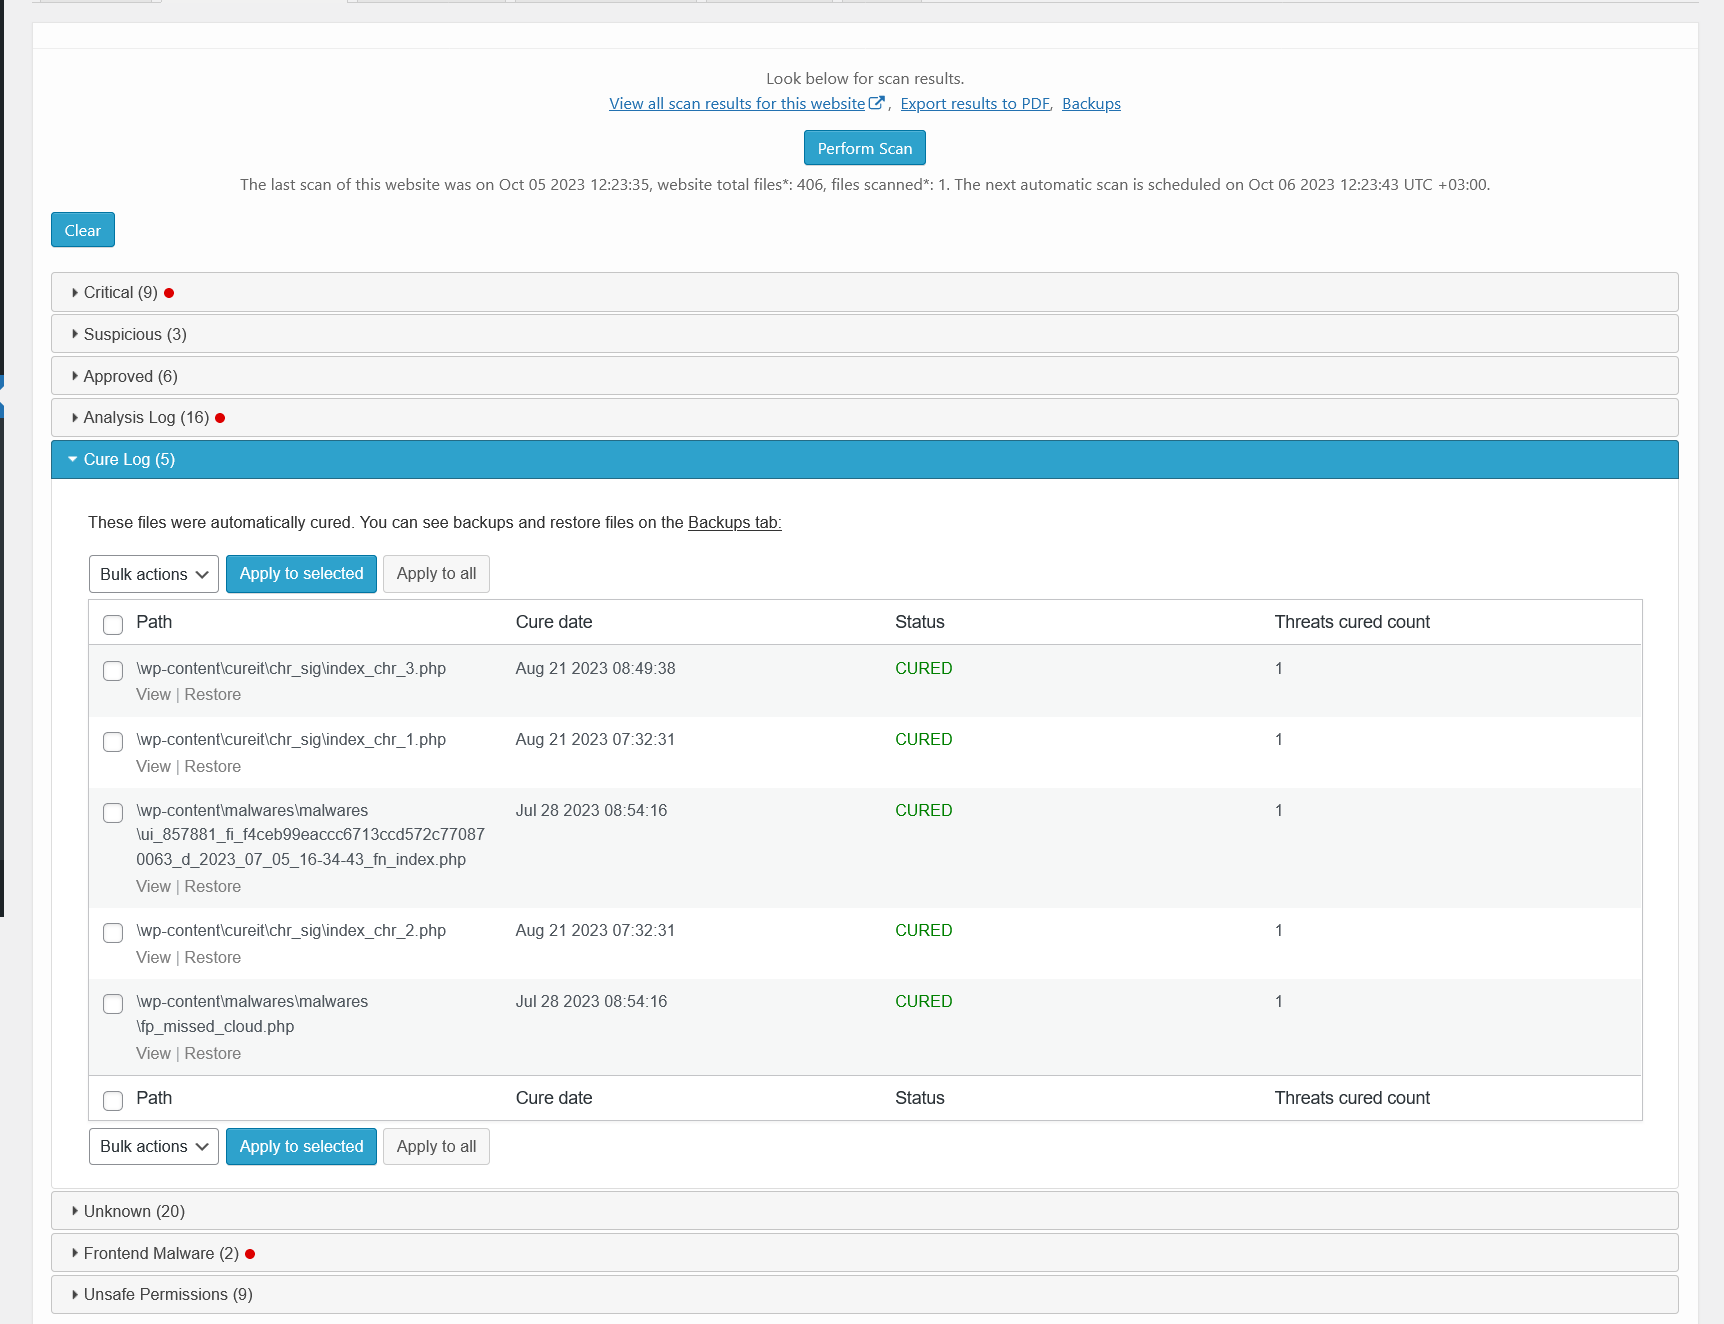The width and height of the screenshot is (1724, 1324).
Task: Click the bottom Threats cured count header
Action: coord(1352,1098)
